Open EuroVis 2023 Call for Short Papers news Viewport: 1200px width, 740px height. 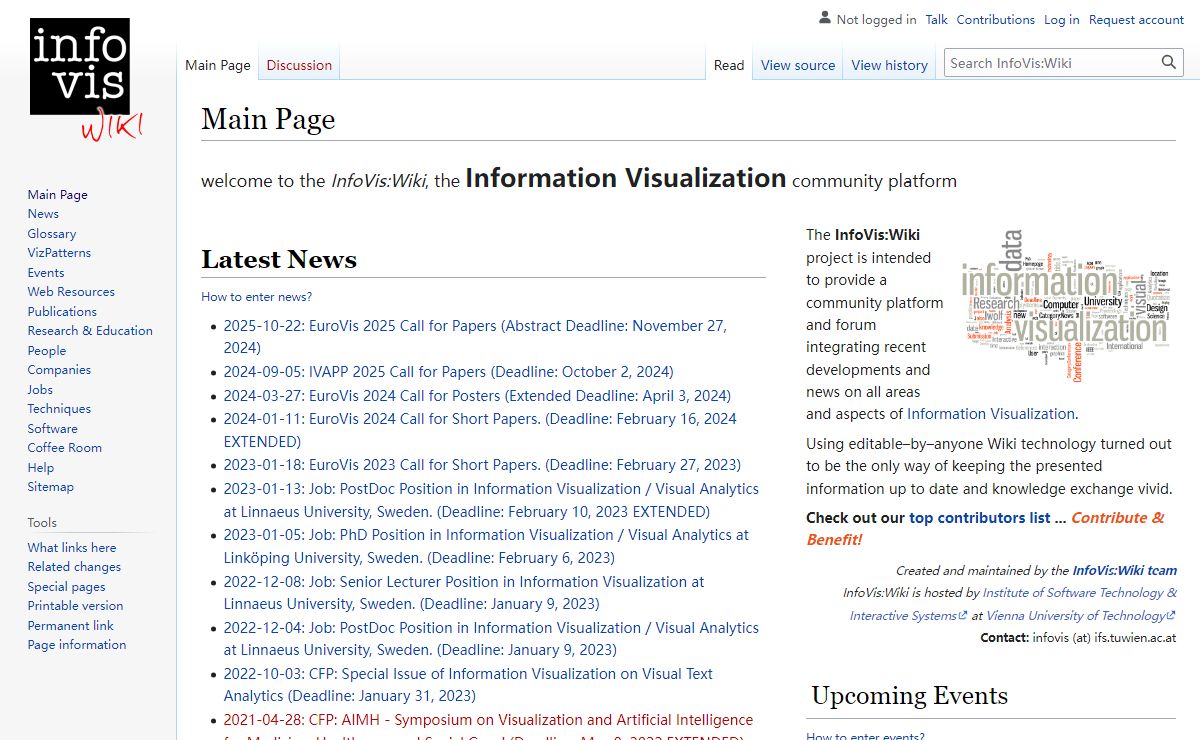click(x=482, y=465)
